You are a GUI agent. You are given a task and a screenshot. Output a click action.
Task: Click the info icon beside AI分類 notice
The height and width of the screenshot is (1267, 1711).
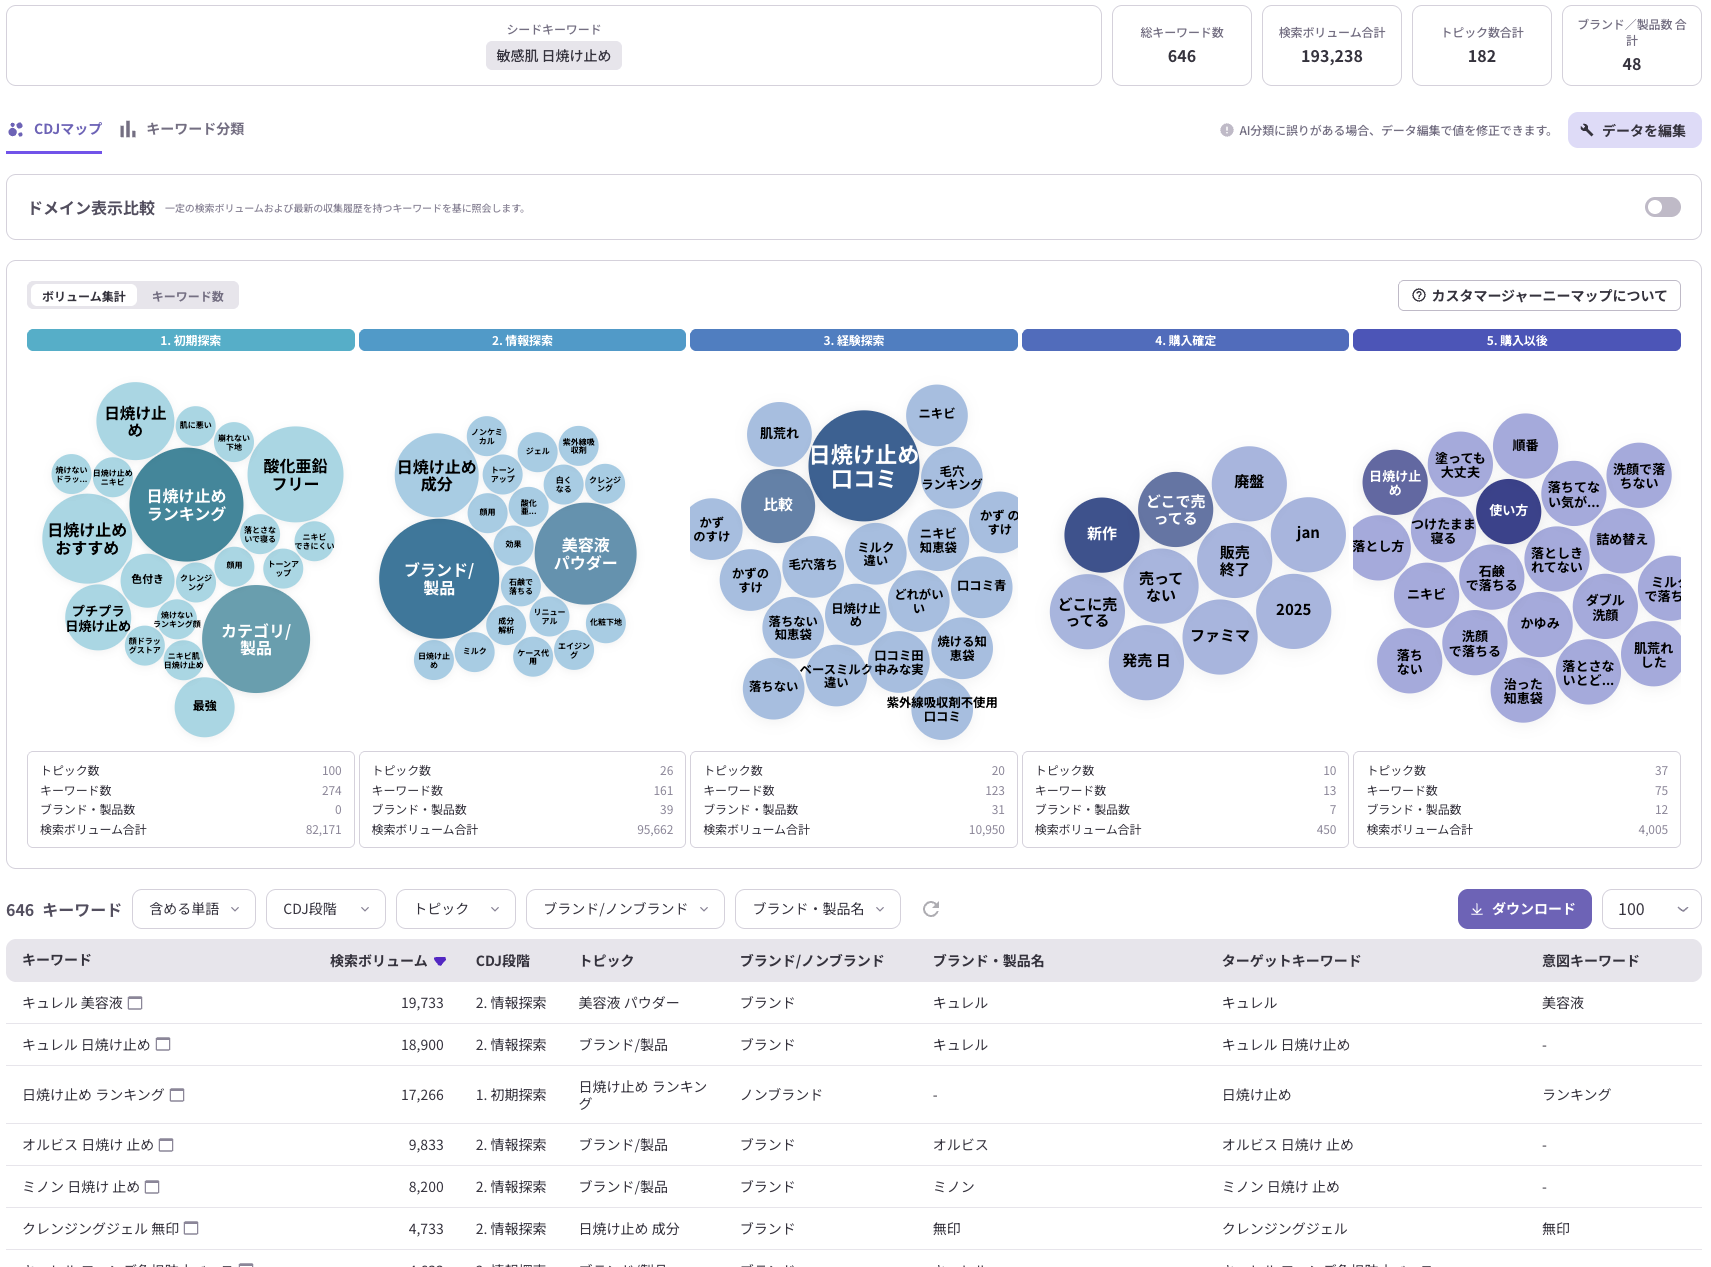coord(1226,130)
